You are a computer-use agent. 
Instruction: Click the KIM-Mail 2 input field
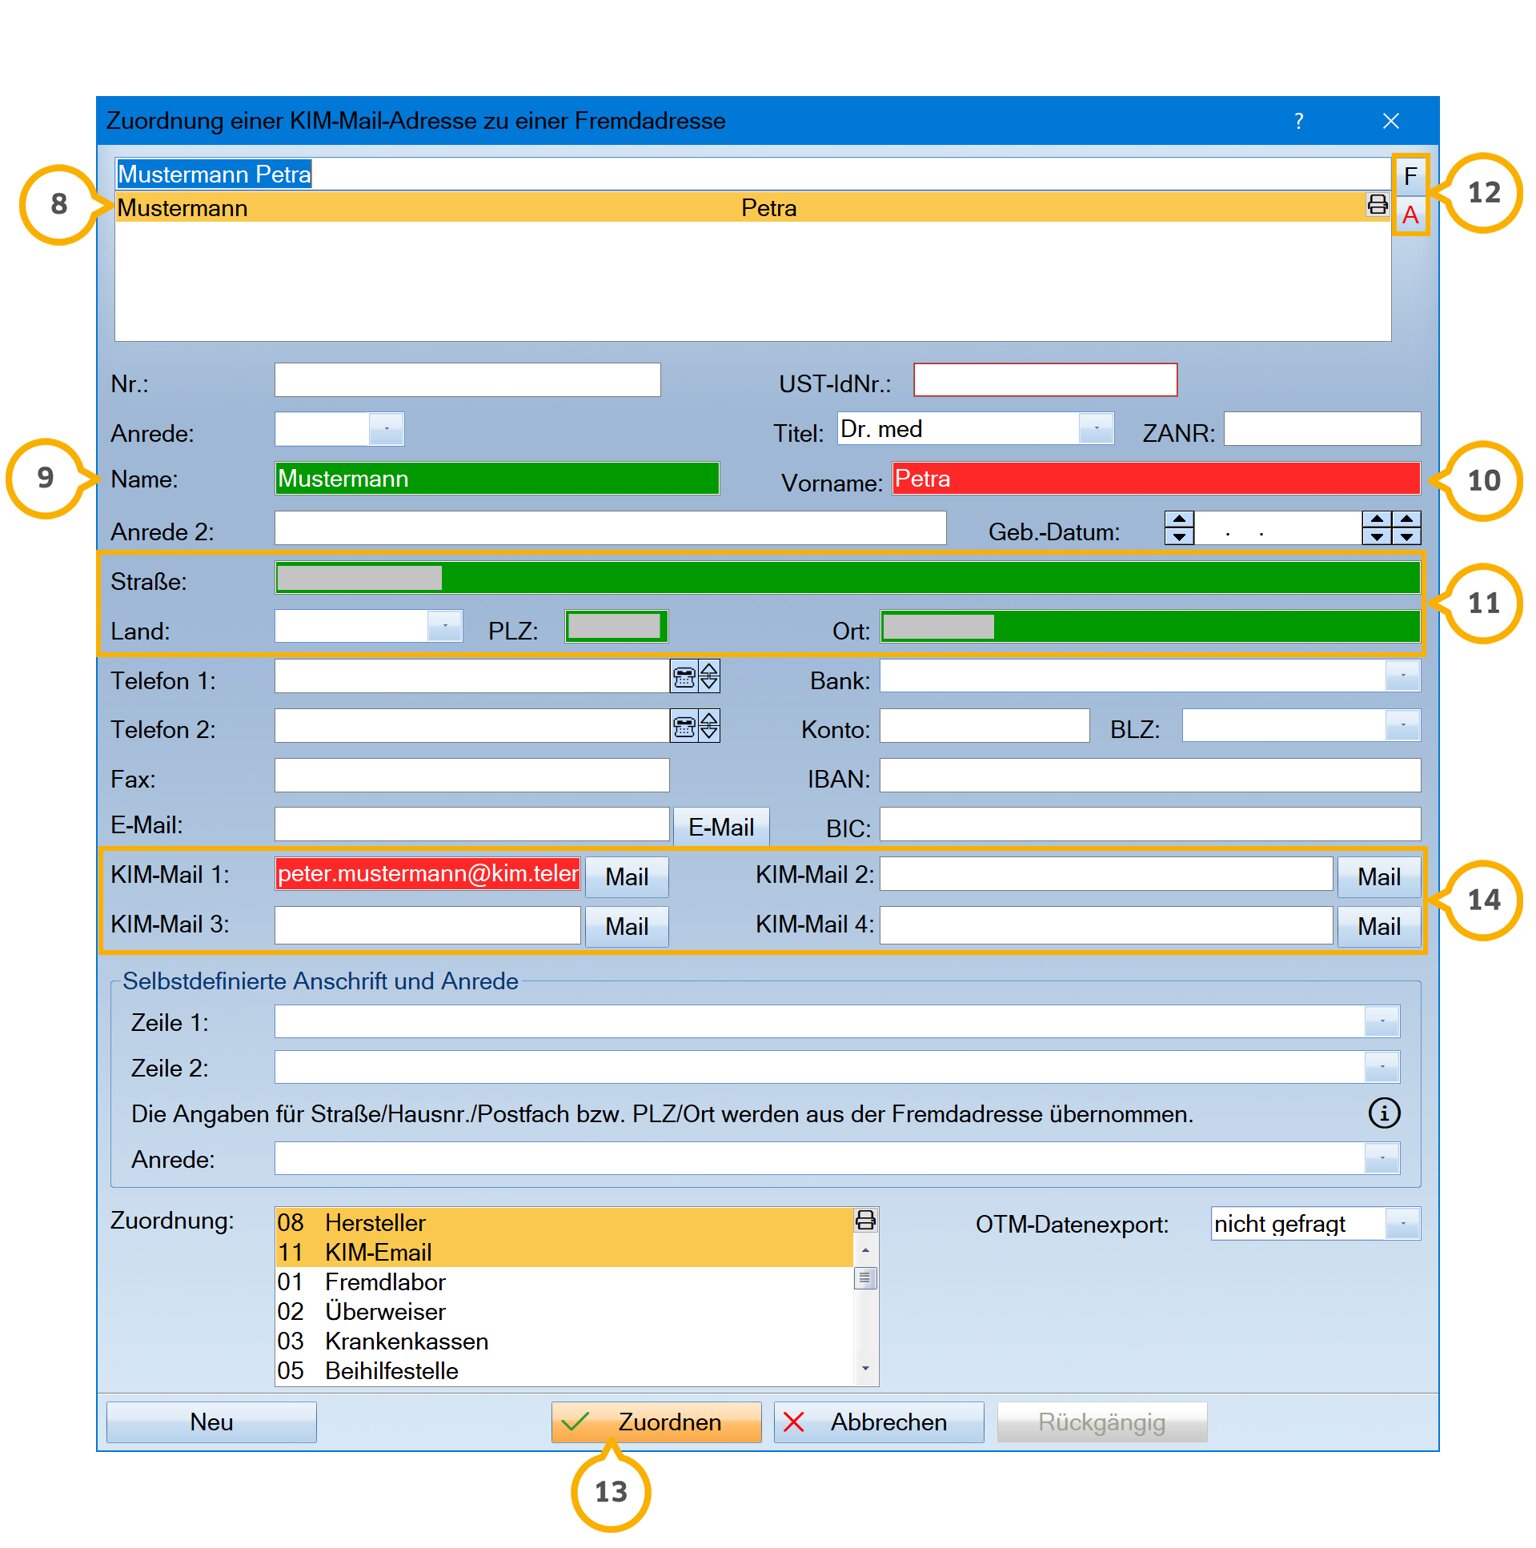pos(1106,874)
